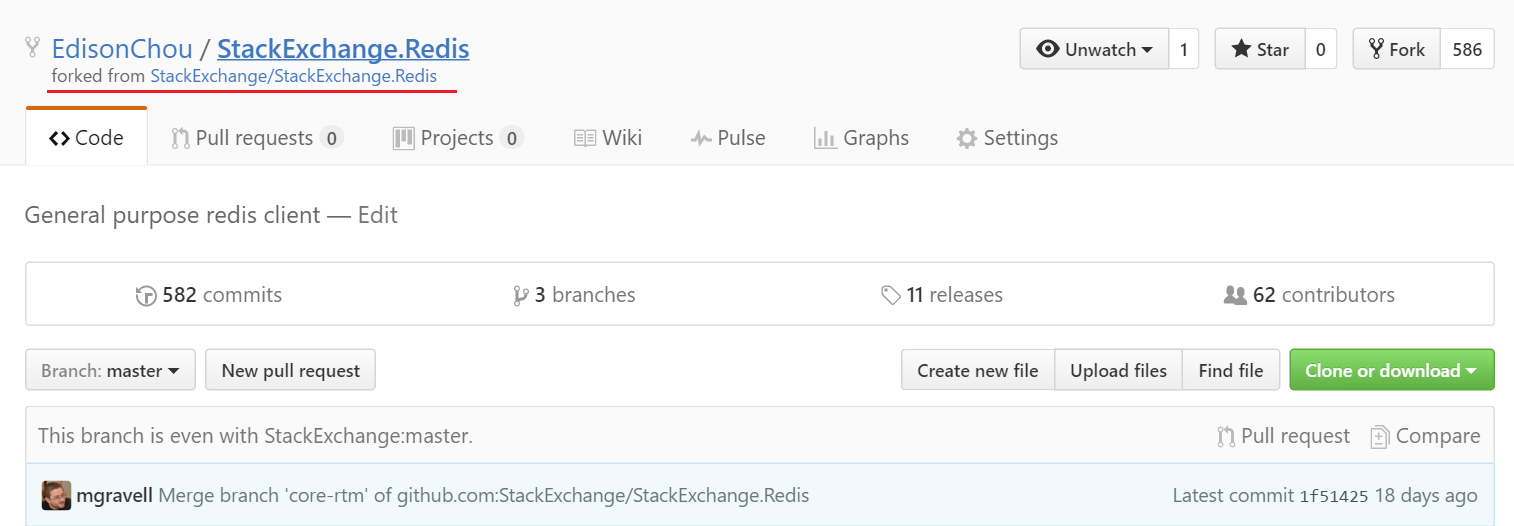Viewport: 1514px width, 526px height.
Task: Click mgravell's avatar thumbnail
Action: tap(56, 495)
